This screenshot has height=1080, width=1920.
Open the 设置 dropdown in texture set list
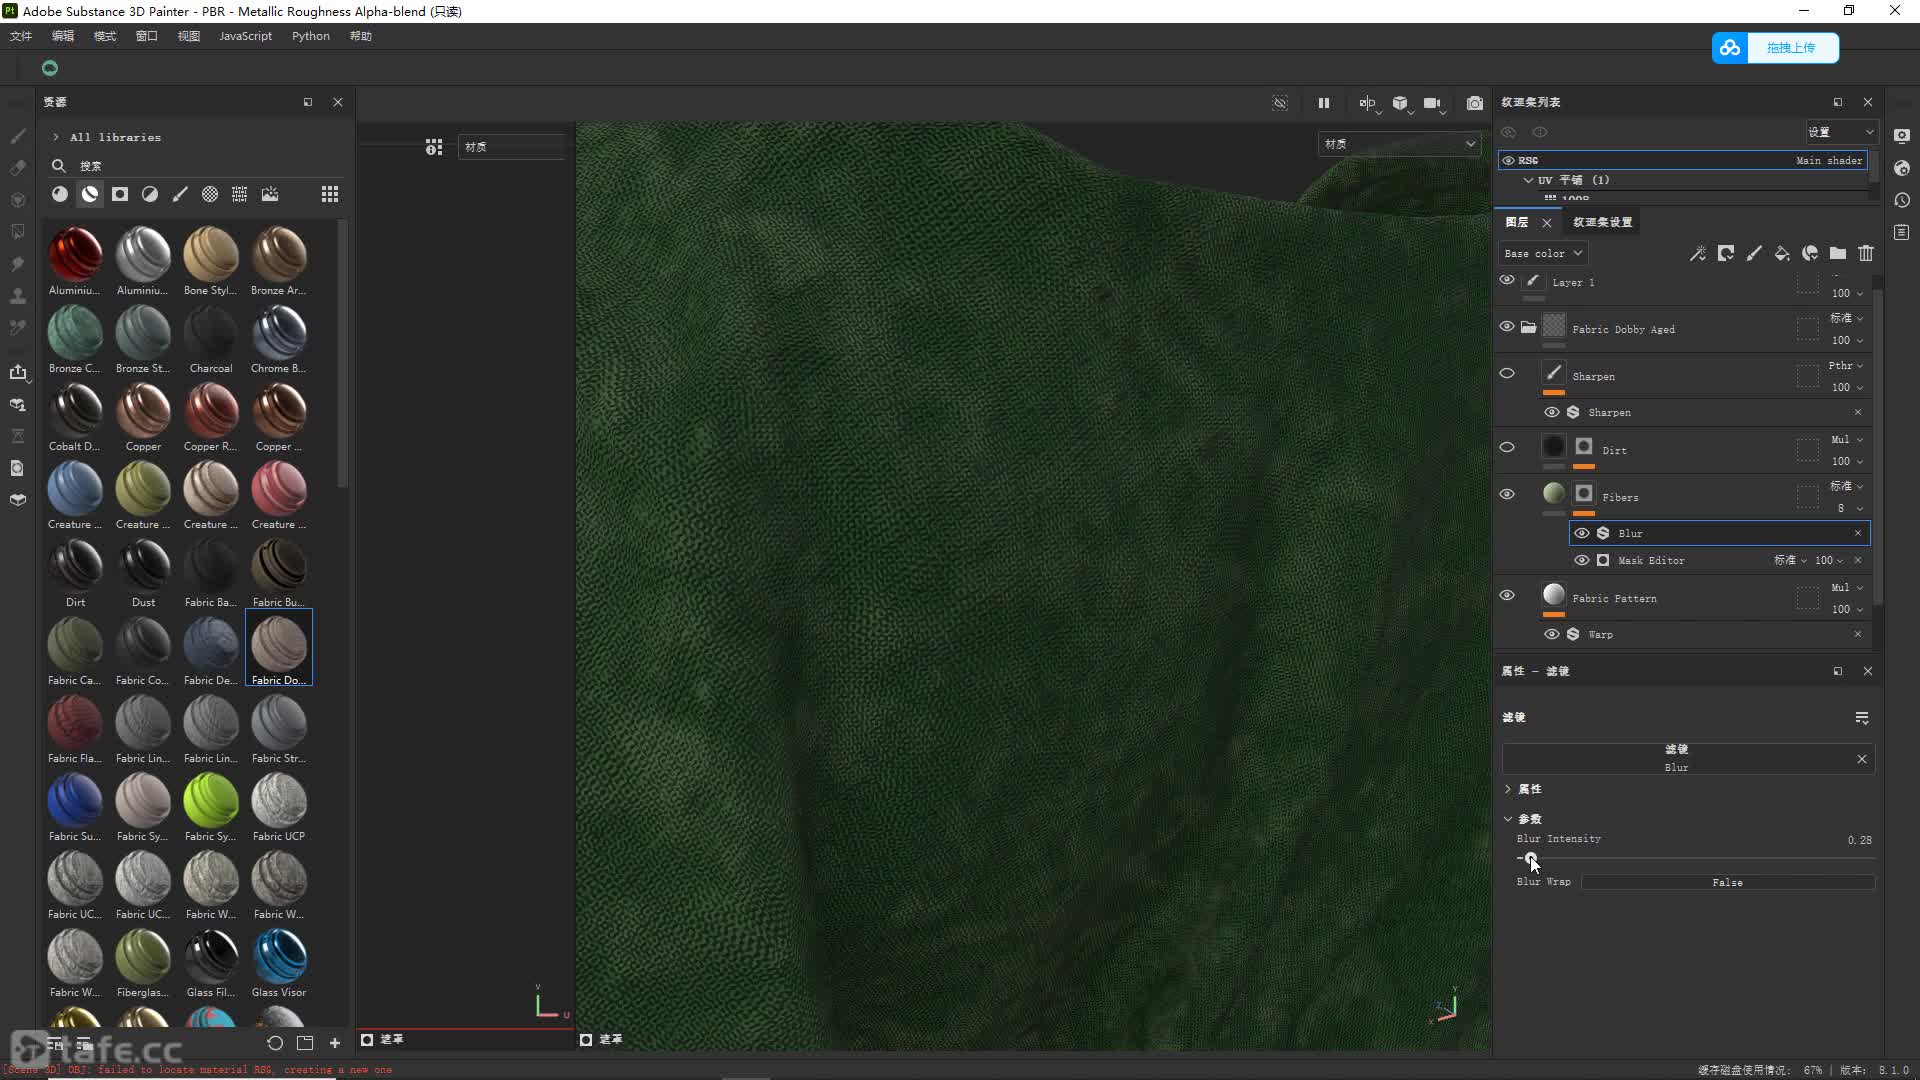[x=1841, y=132]
